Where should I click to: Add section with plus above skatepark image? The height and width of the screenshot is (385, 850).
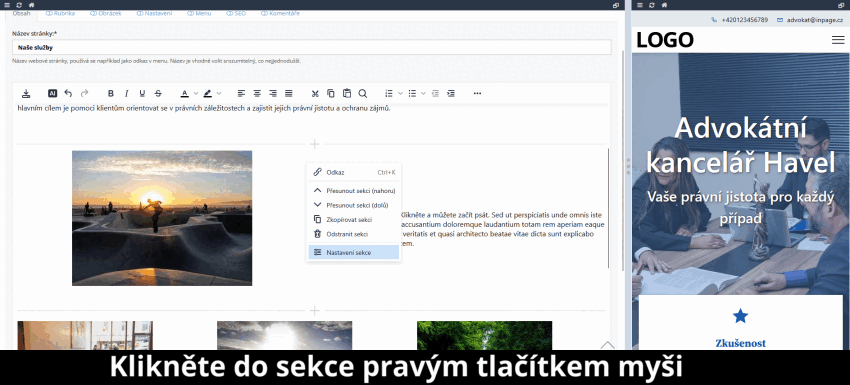click(x=314, y=144)
